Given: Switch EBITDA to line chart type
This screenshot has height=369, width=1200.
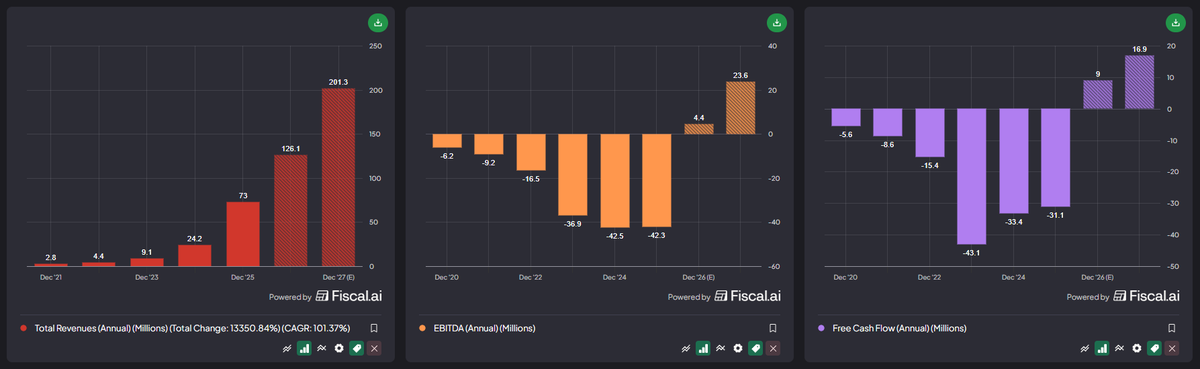Looking at the screenshot, I should coord(685,348).
